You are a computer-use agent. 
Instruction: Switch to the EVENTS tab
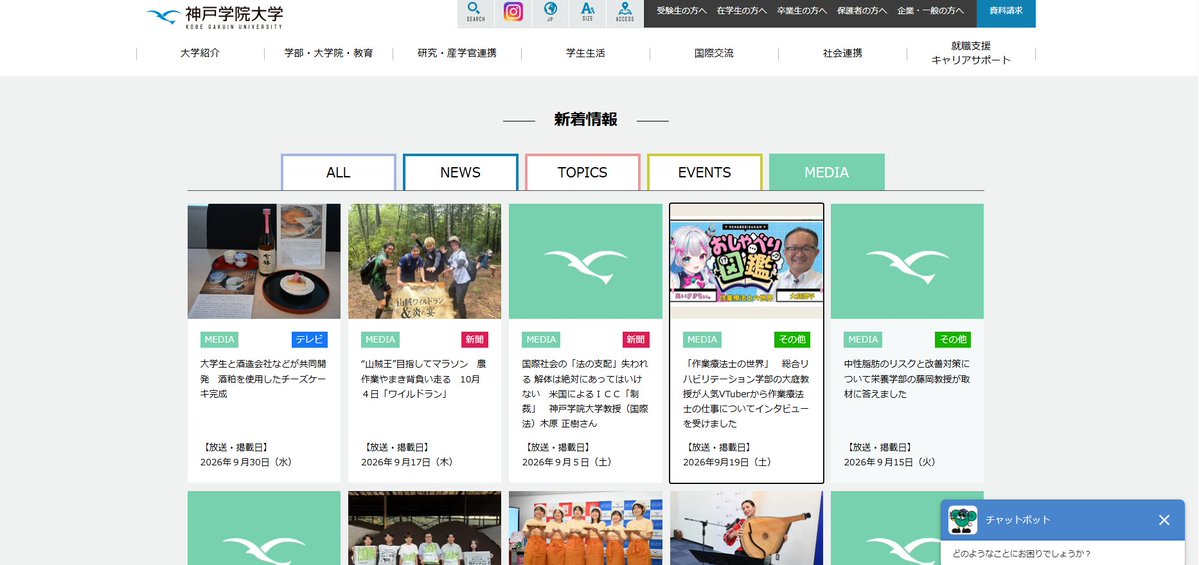pyautogui.click(x=704, y=172)
